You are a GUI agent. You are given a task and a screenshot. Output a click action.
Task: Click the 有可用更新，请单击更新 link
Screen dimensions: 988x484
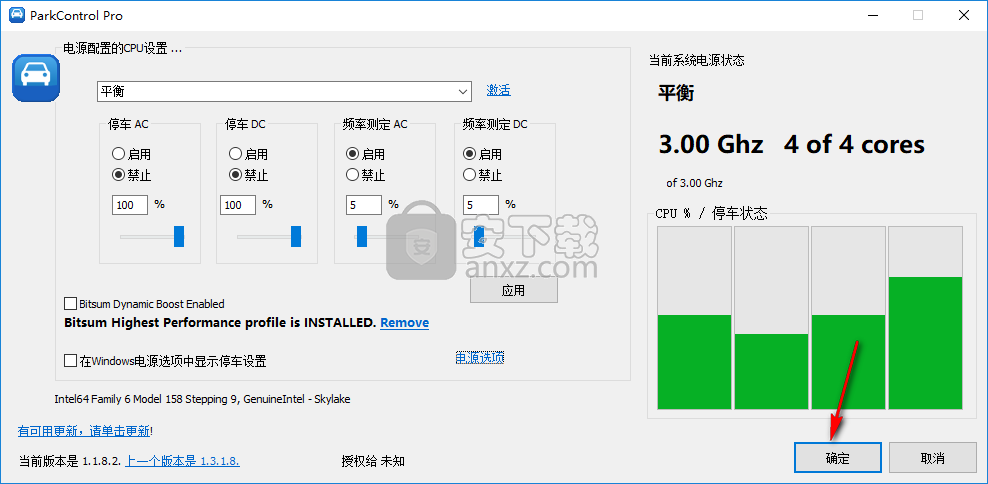(84, 431)
